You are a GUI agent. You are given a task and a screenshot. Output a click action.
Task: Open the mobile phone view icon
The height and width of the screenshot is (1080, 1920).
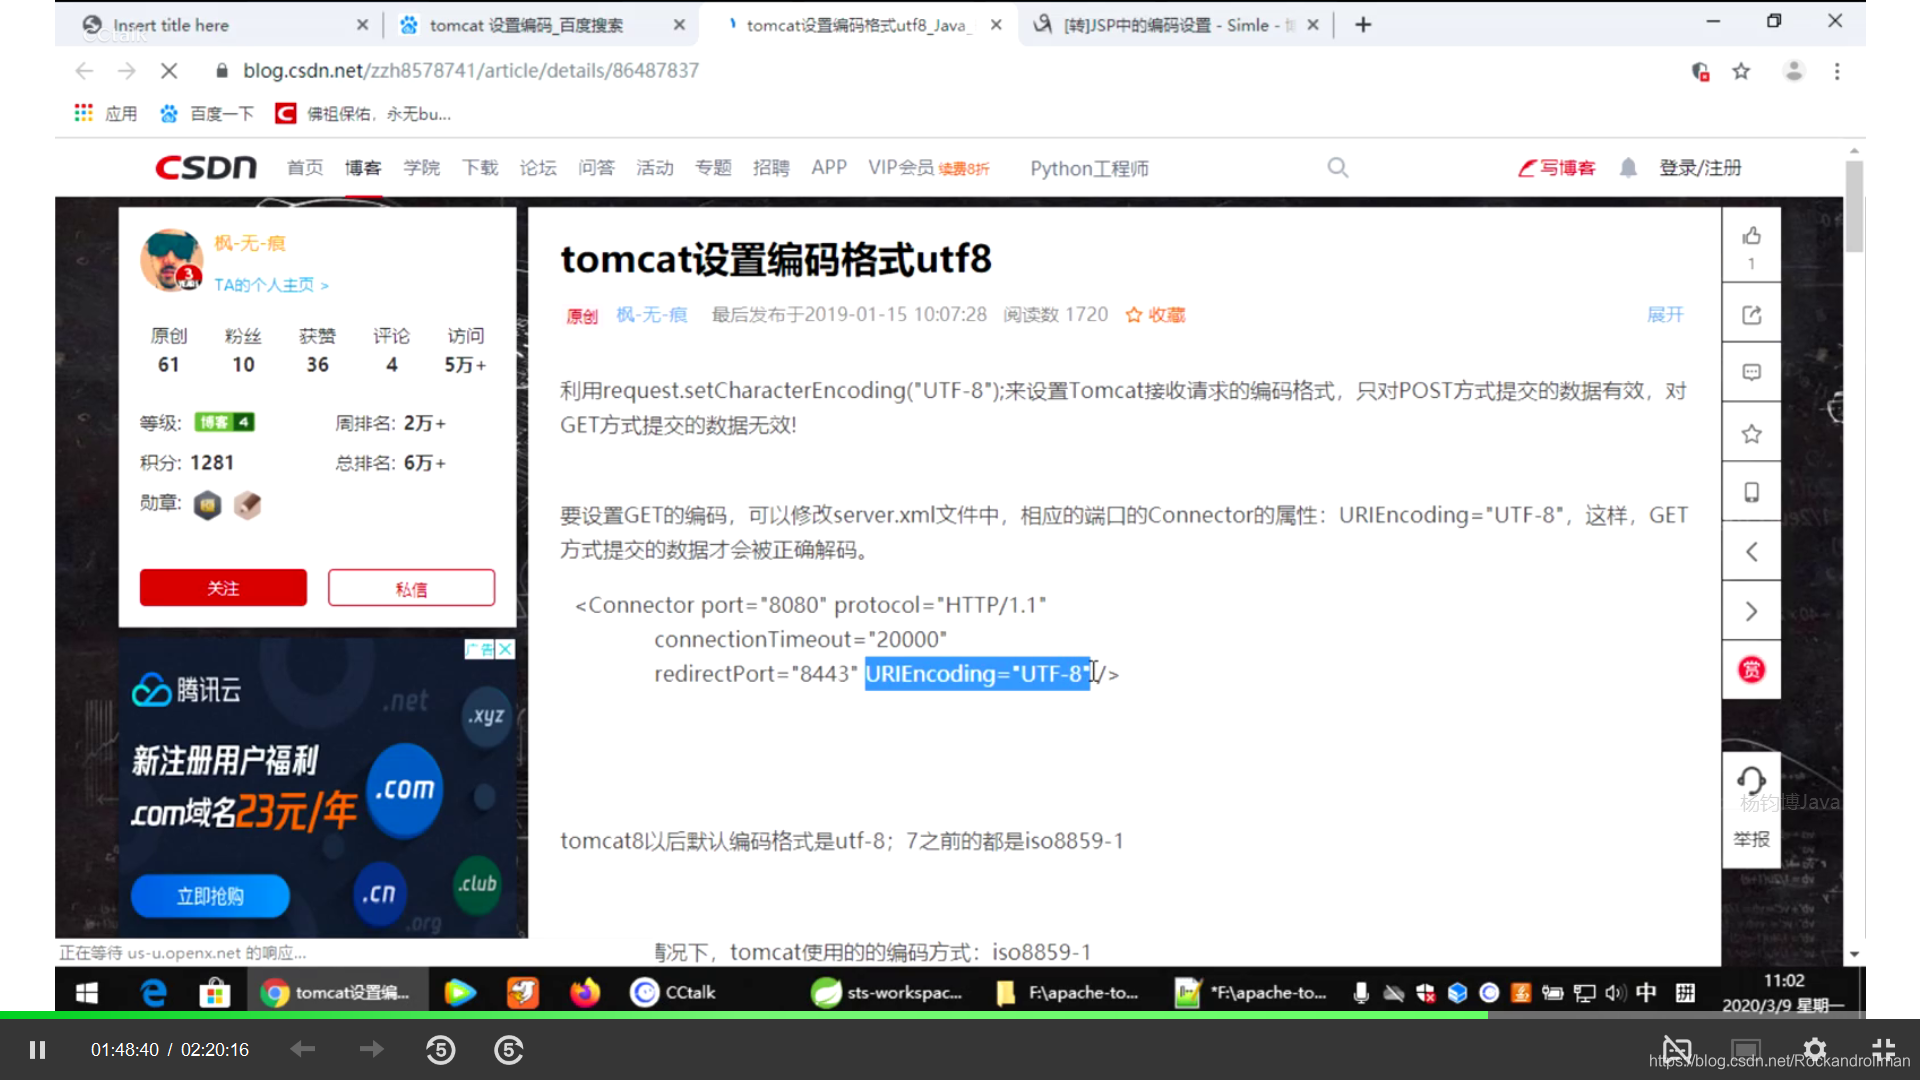point(1751,492)
